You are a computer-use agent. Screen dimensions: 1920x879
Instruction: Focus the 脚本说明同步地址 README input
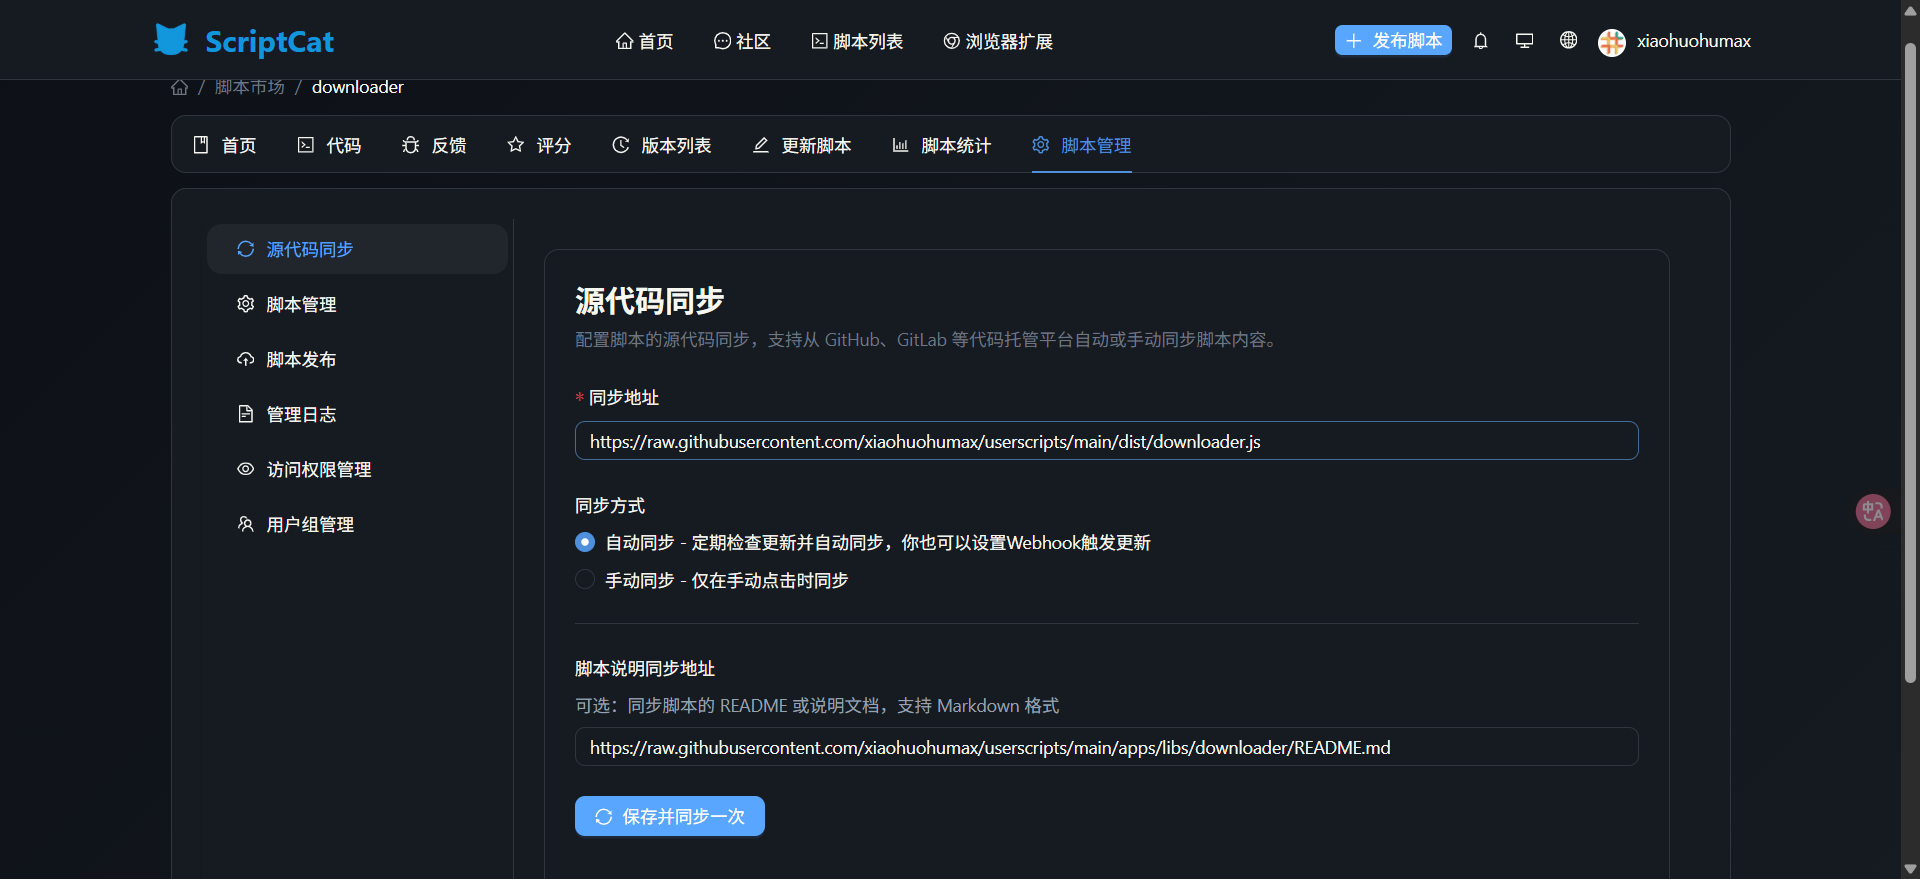[x=1105, y=747]
